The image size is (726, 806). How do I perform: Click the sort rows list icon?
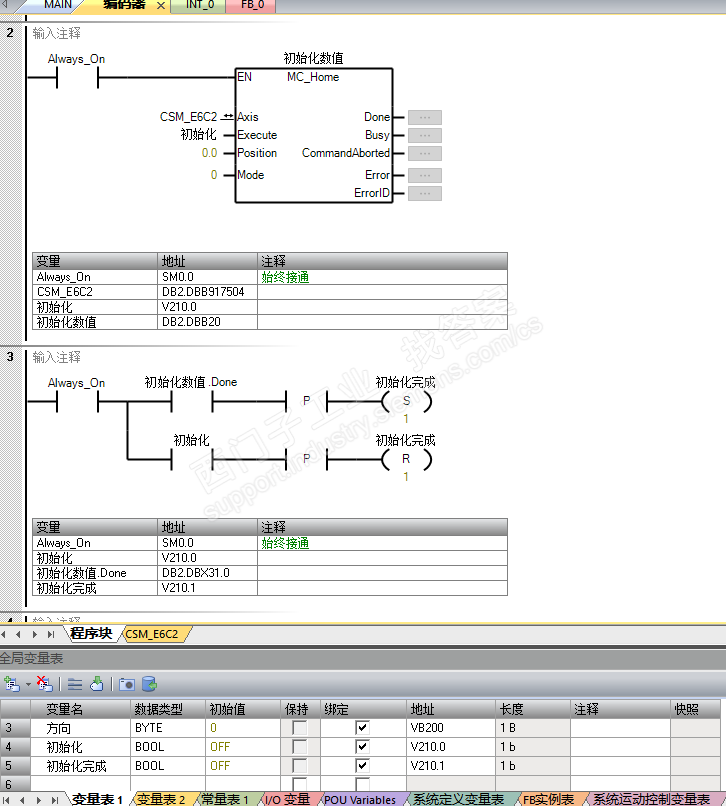(x=75, y=684)
